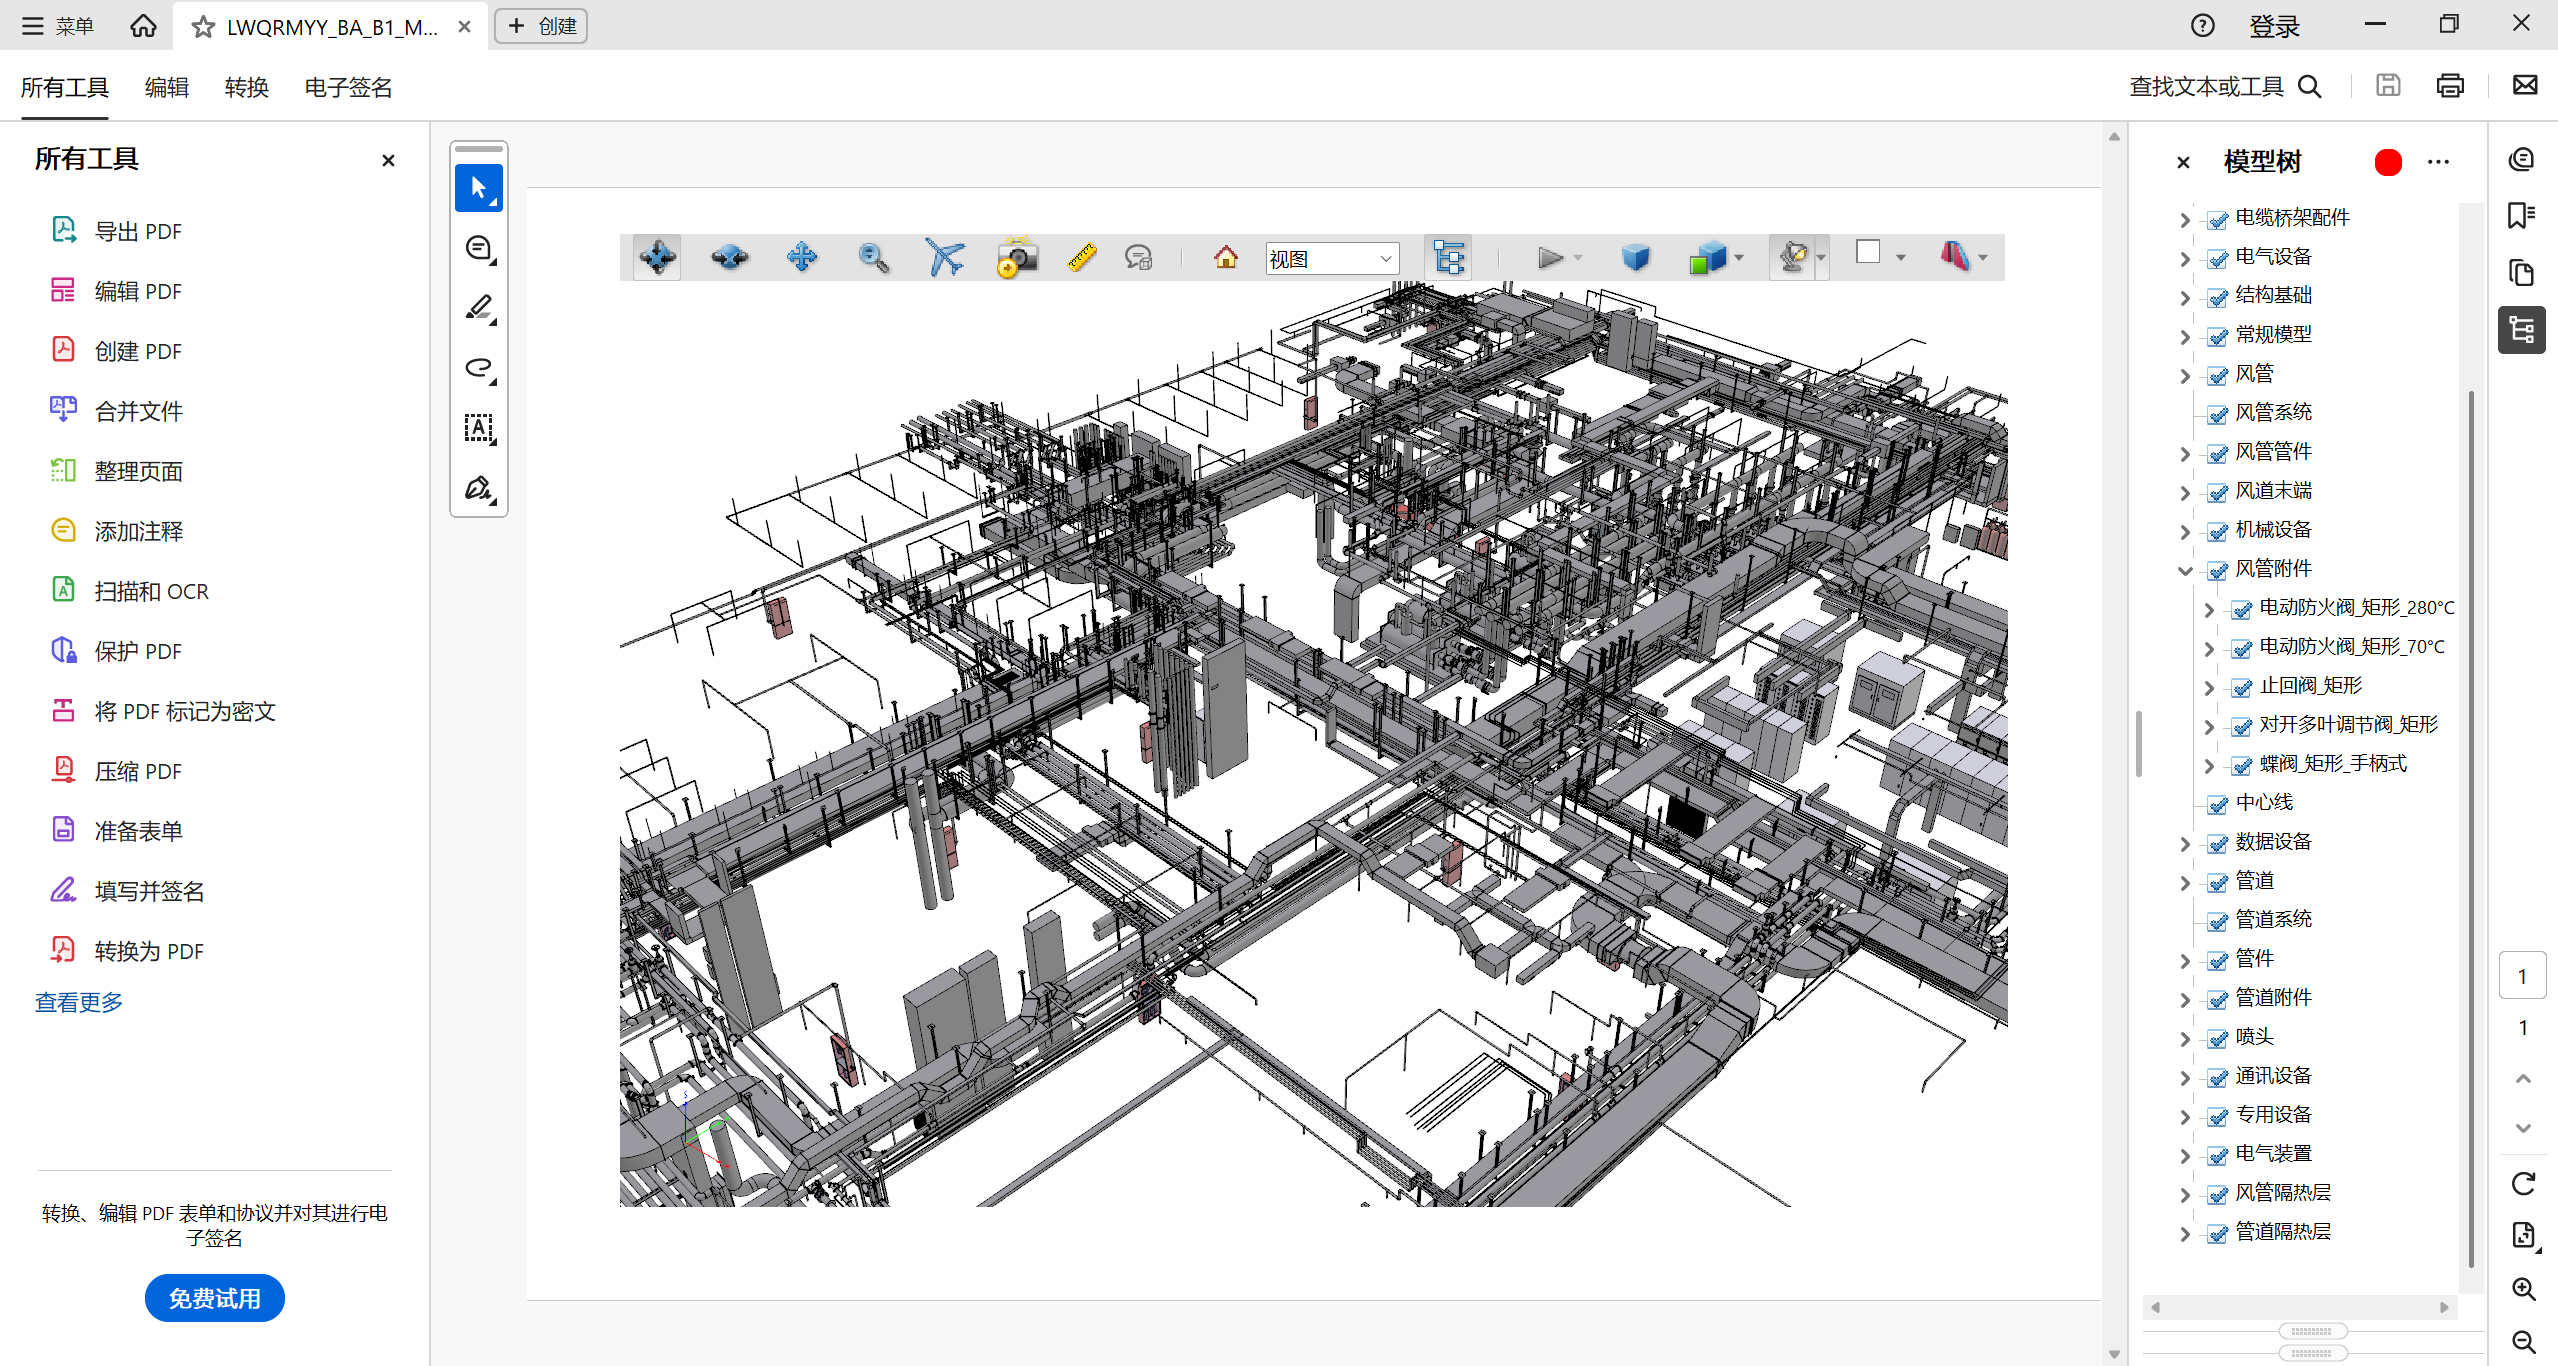Uncheck the 喷头 layer checkbox
This screenshot has height=1366, width=2558.
click(2218, 1038)
